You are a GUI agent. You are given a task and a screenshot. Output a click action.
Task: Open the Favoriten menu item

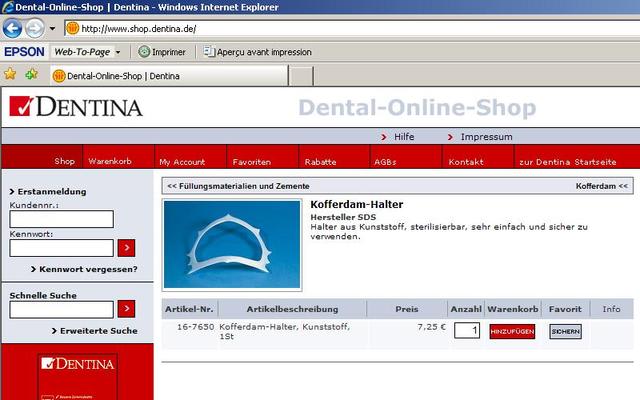coord(251,162)
